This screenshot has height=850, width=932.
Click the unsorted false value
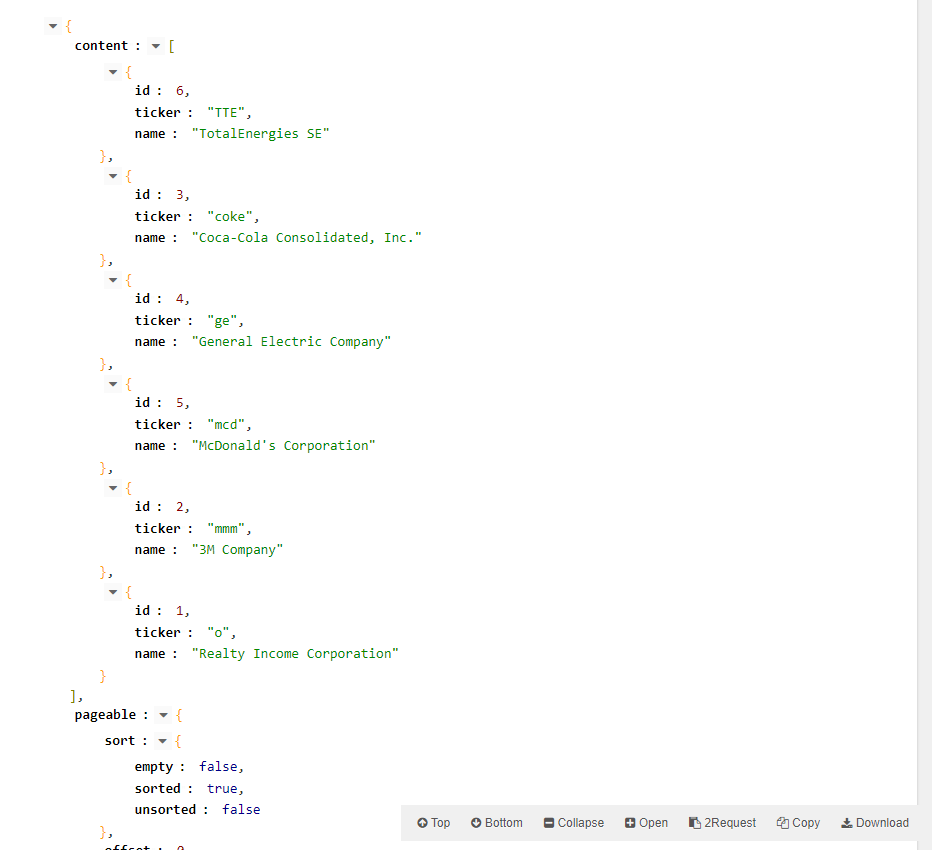241,810
